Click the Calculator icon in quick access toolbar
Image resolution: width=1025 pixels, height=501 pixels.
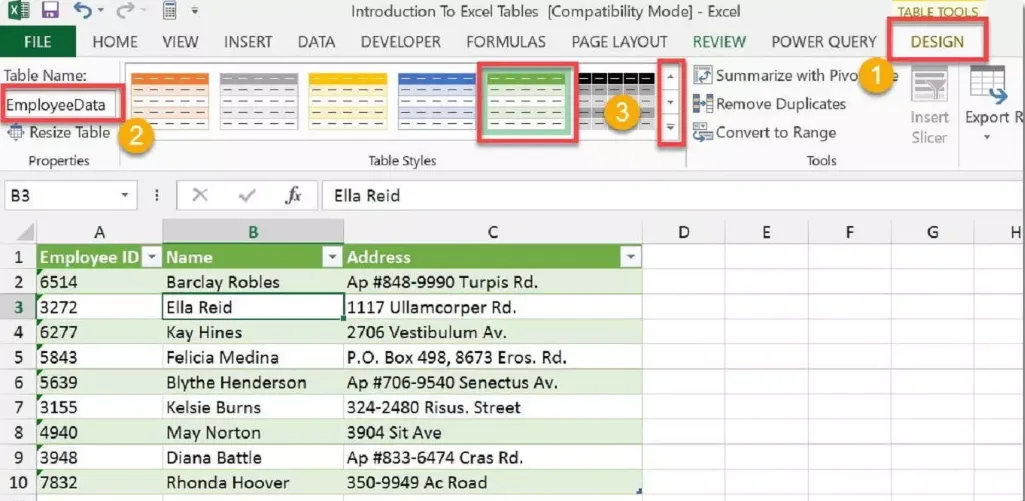(x=169, y=12)
